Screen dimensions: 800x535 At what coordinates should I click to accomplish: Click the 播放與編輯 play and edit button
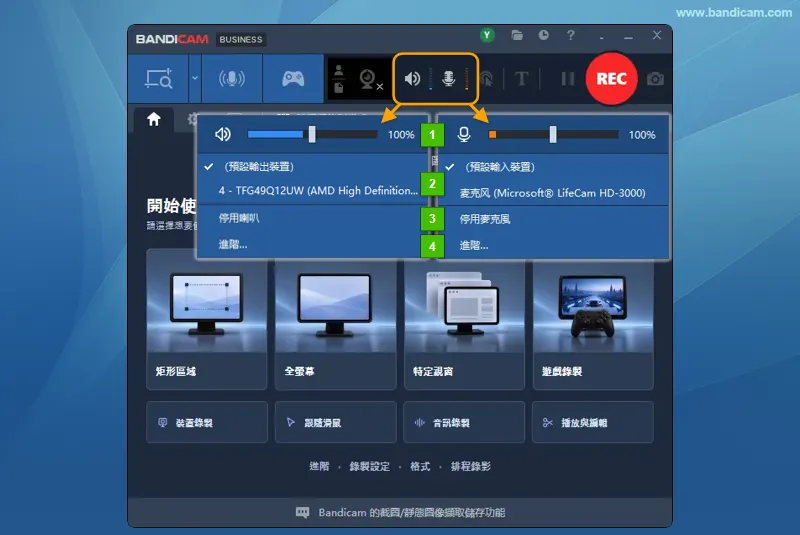593,422
